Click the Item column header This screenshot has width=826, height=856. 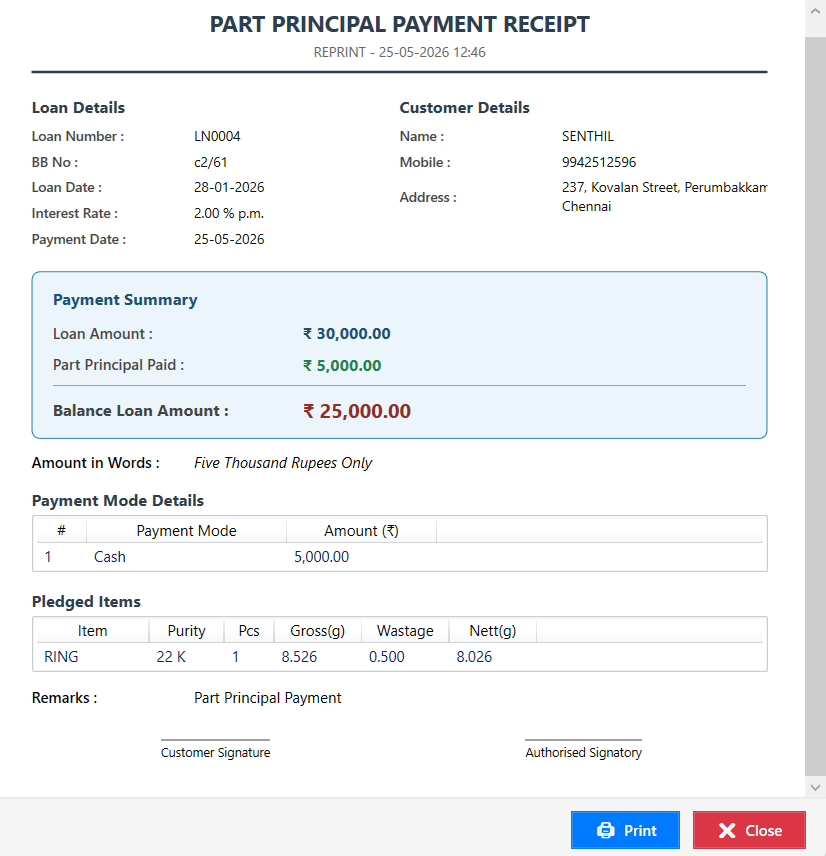pos(92,631)
